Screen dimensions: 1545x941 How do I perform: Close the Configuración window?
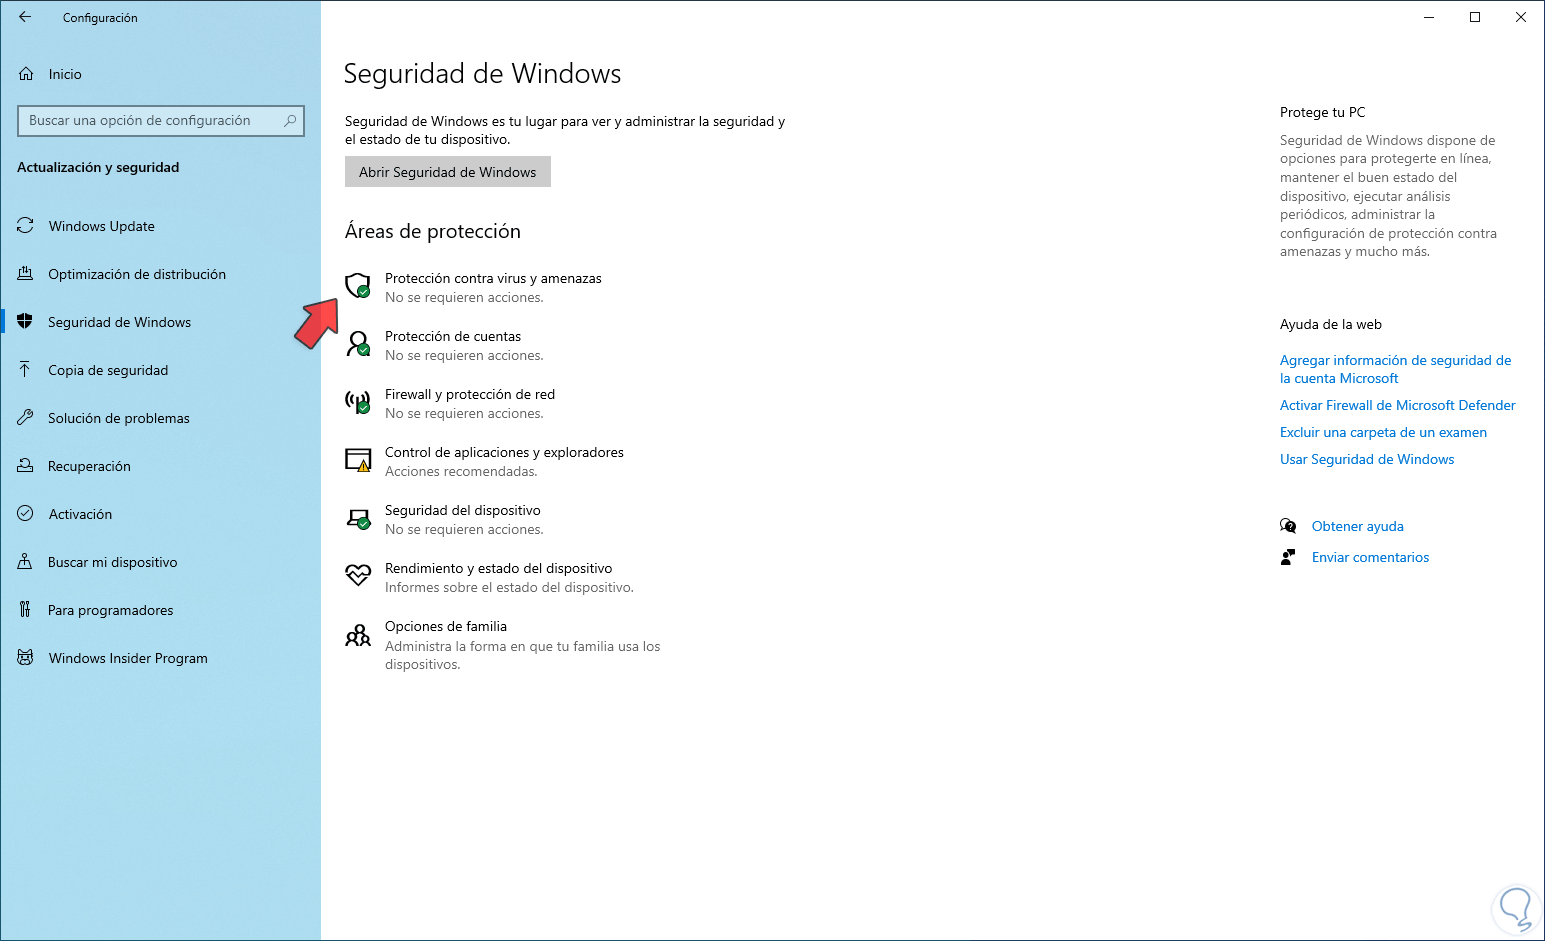click(1521, 17)
